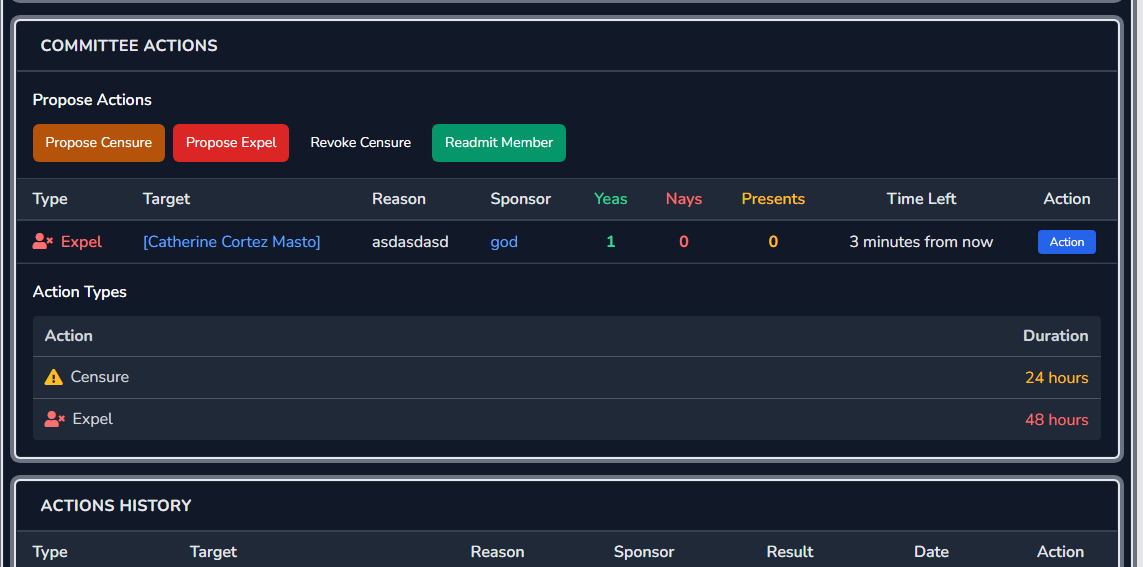The image size is (1143, 567).
Task: Select Revoke Censure option
Action: tap(361, 143)
